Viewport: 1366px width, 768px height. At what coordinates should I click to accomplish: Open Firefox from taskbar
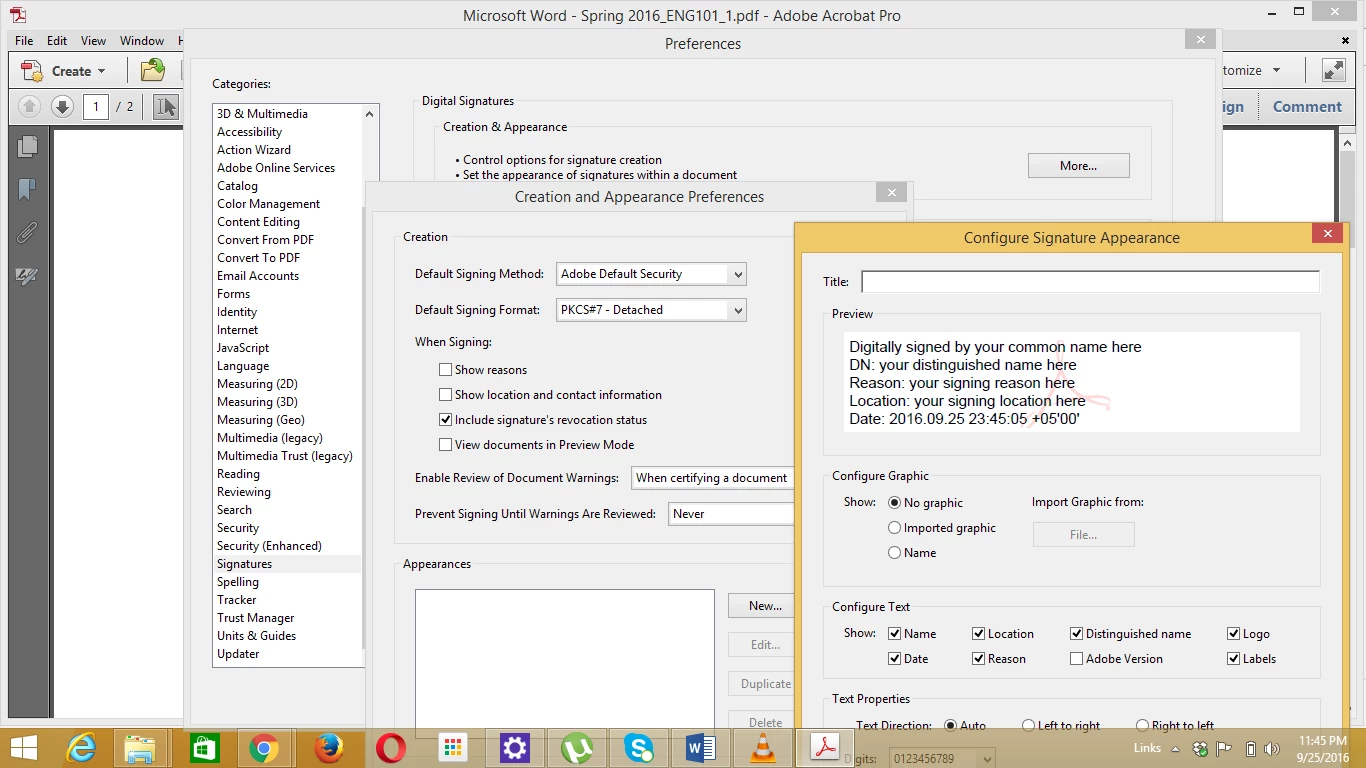pyautogui.click(x=329, y=748)
